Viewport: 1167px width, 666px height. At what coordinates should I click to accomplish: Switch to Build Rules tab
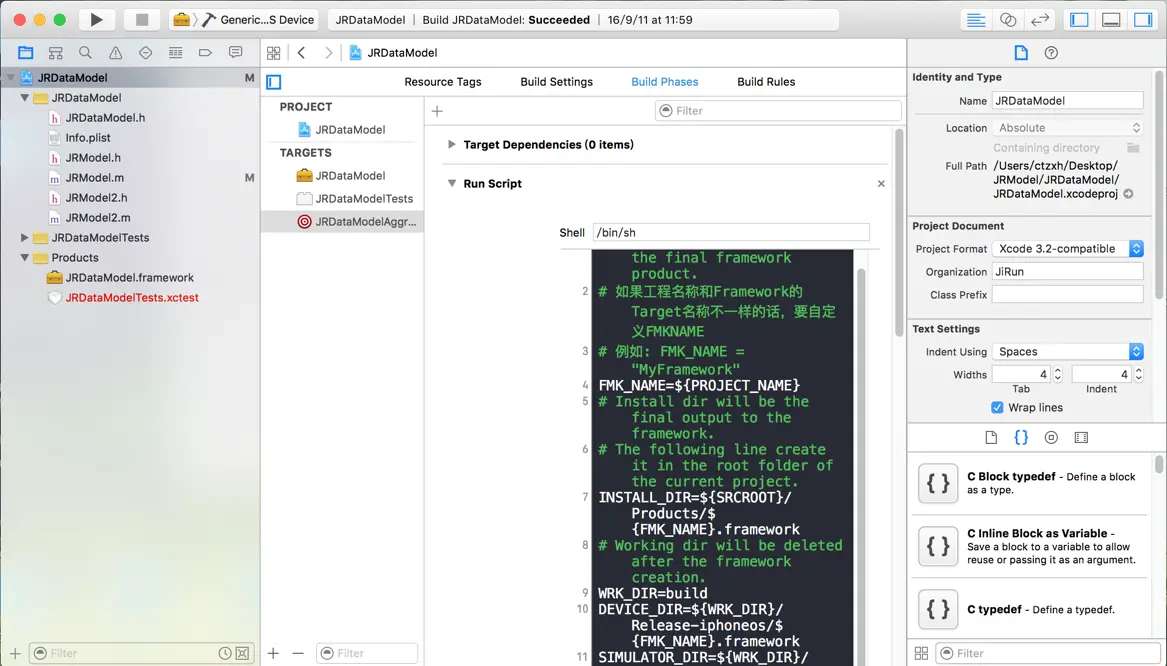[x=766, y=82]
